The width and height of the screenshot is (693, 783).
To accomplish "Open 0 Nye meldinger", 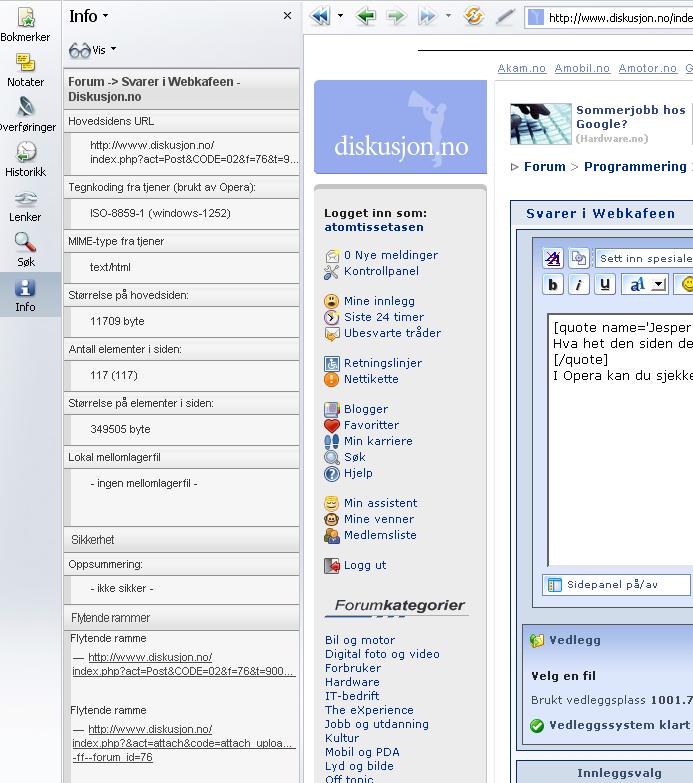I will [x=391, y=255].
